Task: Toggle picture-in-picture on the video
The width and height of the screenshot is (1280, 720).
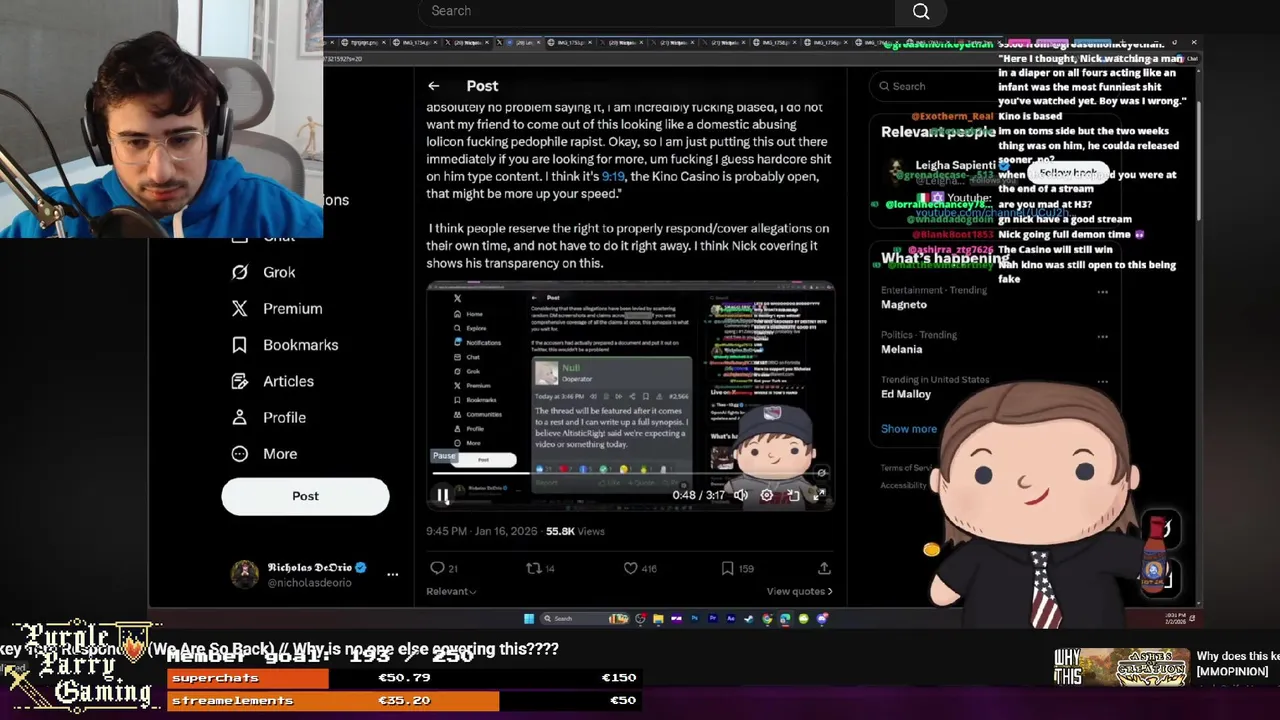Action: tap(793, 495)
